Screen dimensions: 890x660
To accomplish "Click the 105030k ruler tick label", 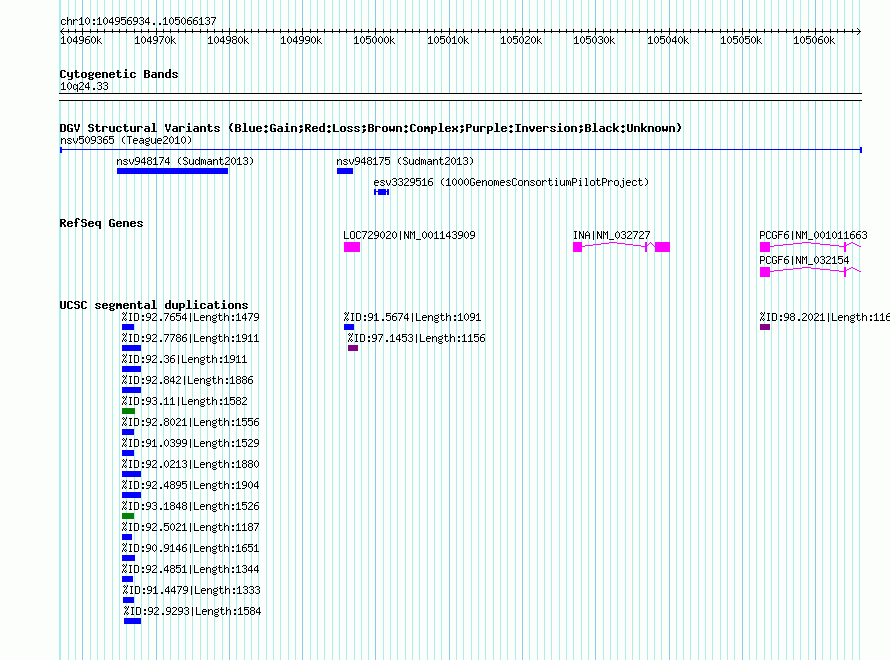I will [x=594, y=40].
